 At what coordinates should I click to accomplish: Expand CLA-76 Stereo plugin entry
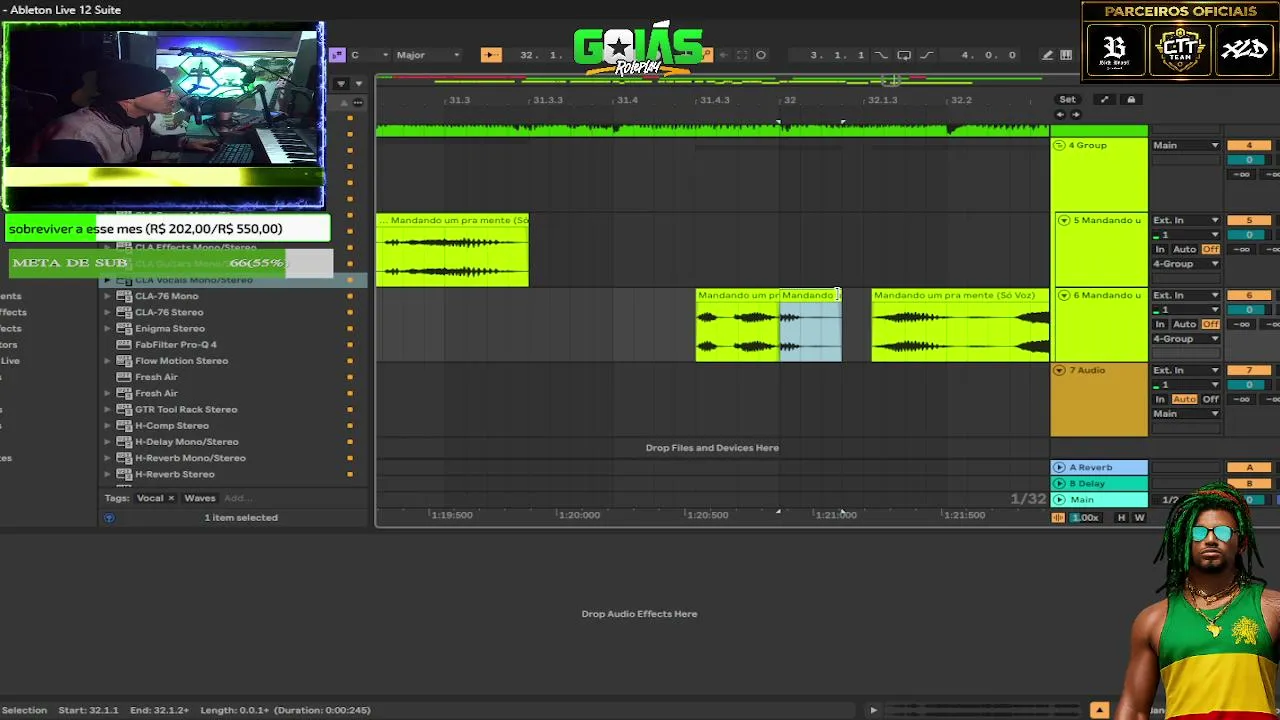click(107, 313)
